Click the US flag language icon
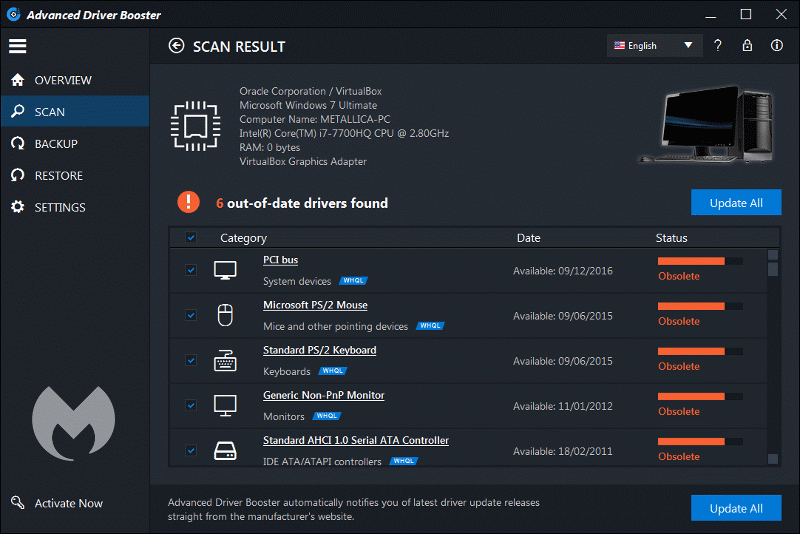The height and width of the screenshot is (534, 800). [x=619, y=45]
